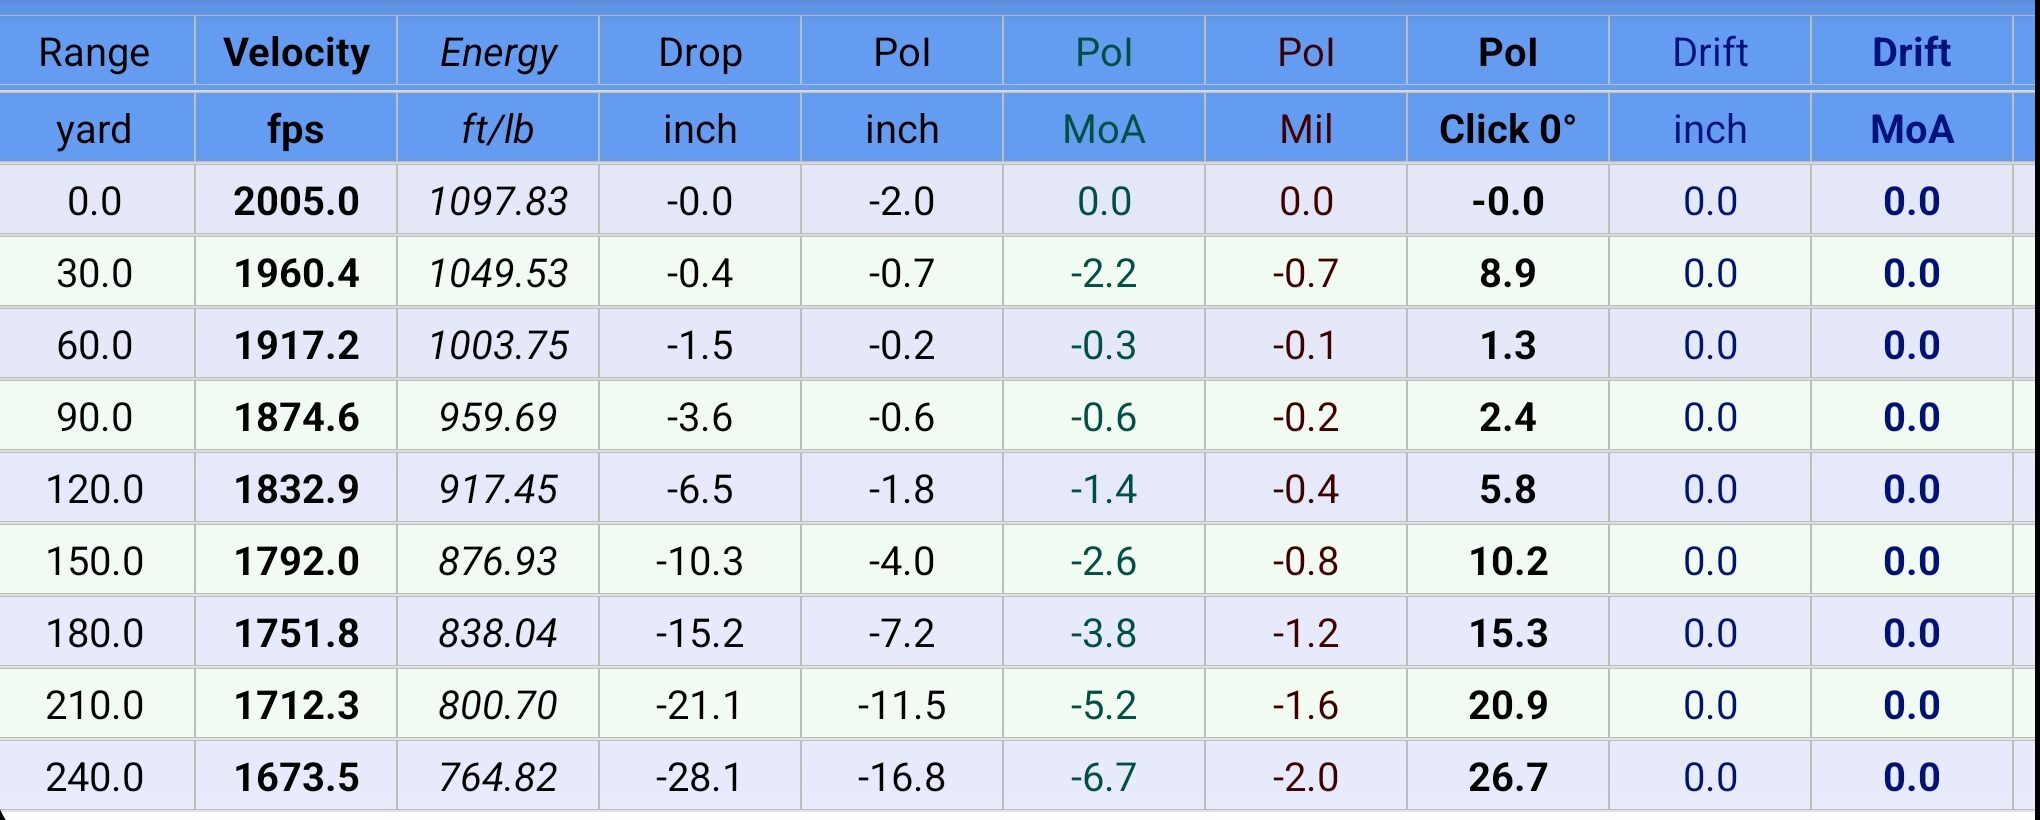Select the green MoA unit header
This screenshot has height=820, width=2040.
tap(1104, 129)
